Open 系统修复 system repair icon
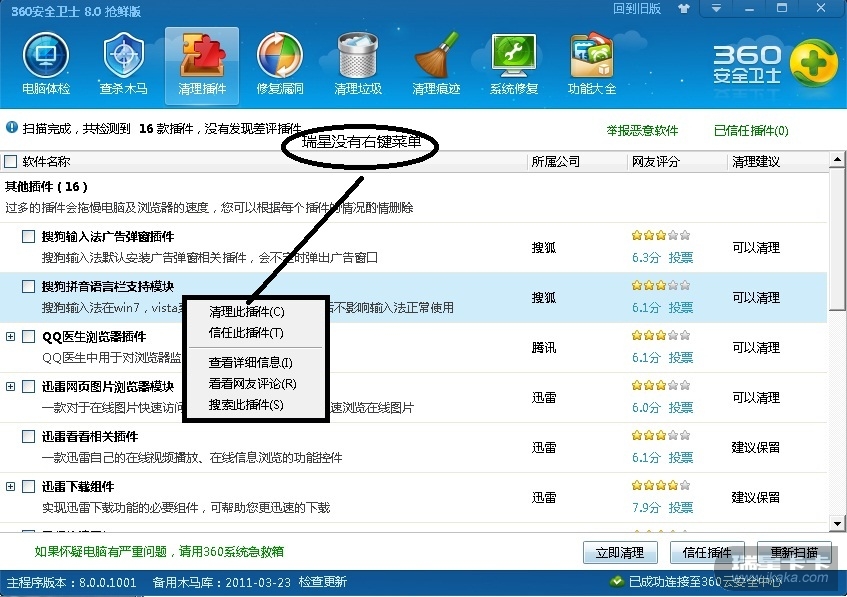847x597 pixels. point(514,63)
